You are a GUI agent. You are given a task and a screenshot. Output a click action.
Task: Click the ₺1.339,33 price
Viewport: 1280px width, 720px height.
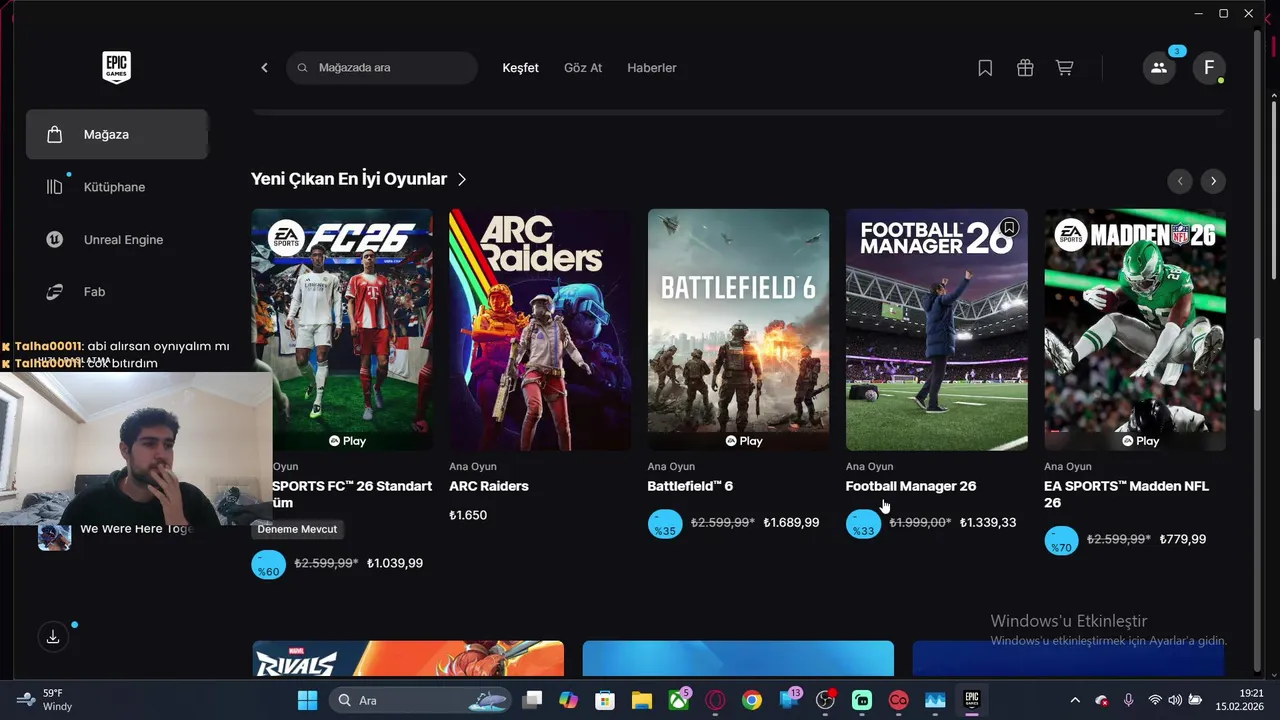point(988,523)
